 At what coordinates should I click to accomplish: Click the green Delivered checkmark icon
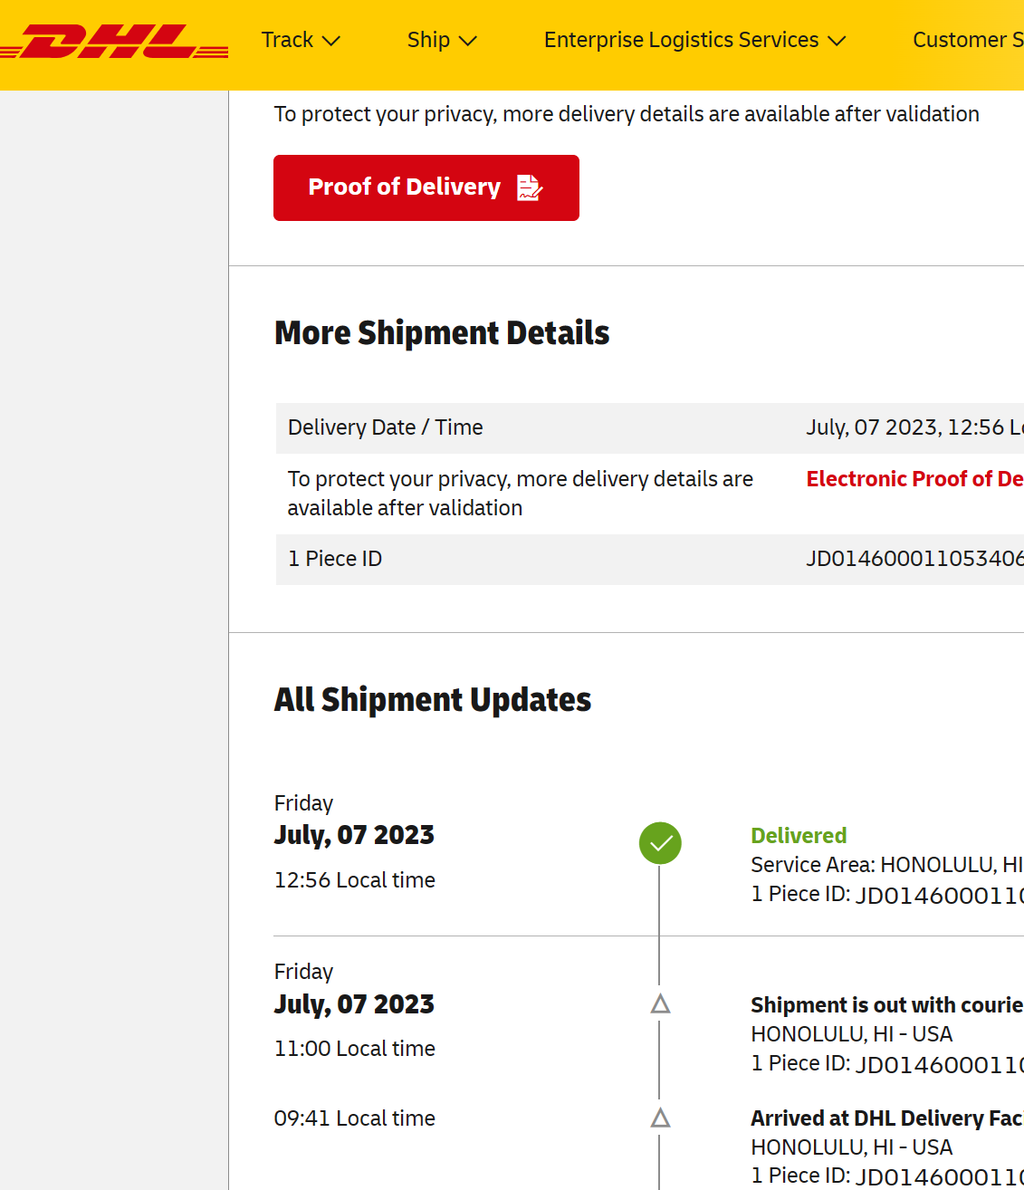(660, 843)
